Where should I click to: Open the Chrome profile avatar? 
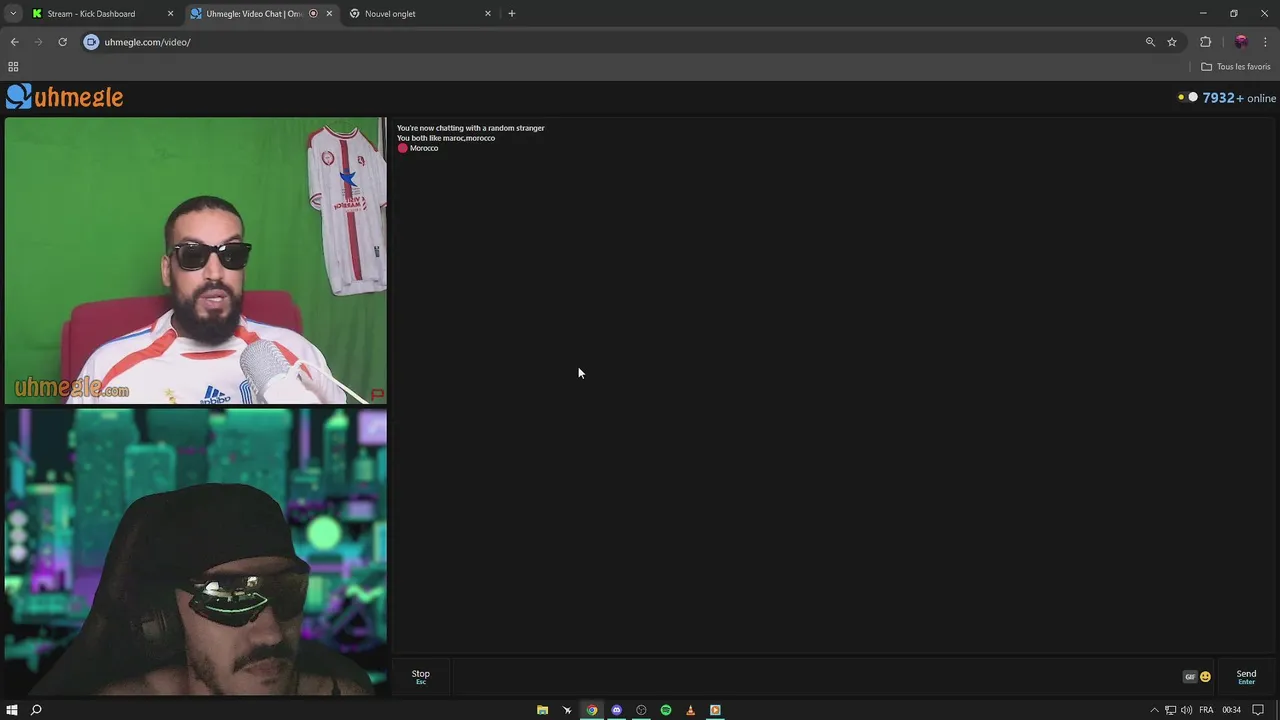click(1241, 42)
